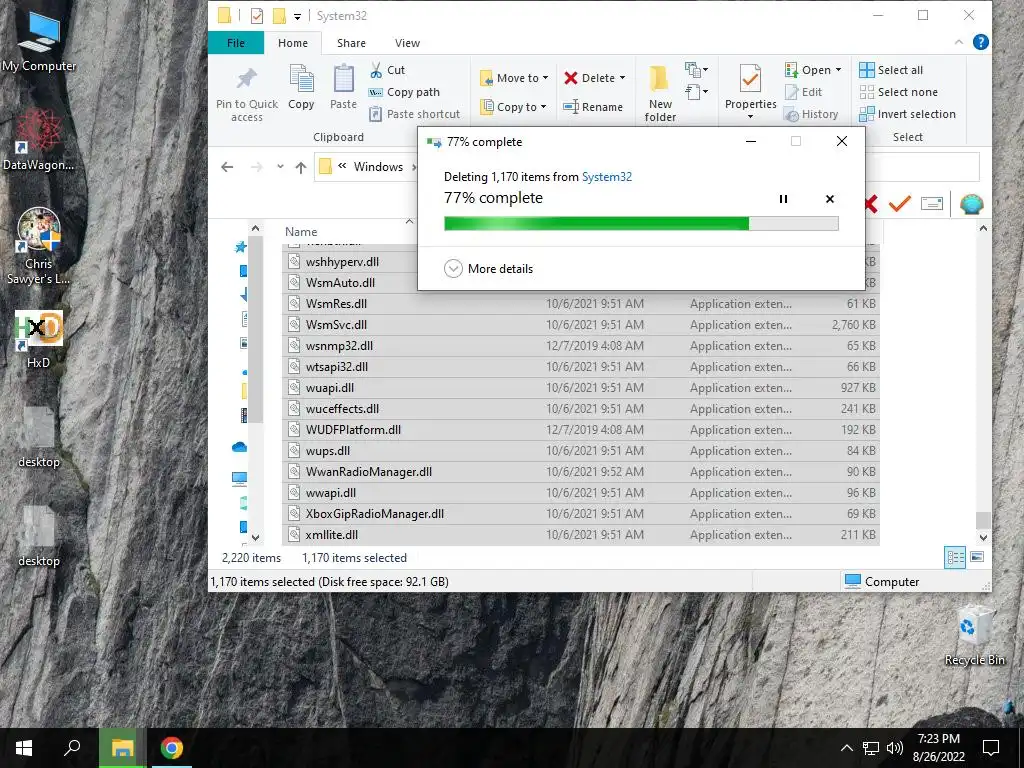Image resolution: width=1024 pixels, height=768 pixels.
Task: Click Edit in the ribbon
Action: [803, 92]
